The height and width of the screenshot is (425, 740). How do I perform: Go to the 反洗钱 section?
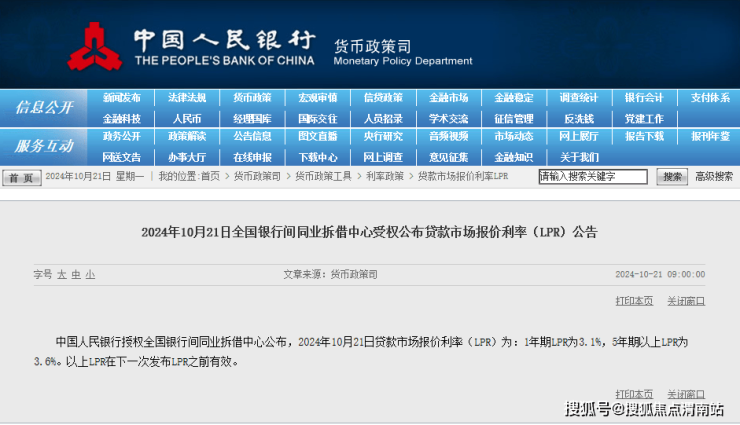tap(579, 119)
